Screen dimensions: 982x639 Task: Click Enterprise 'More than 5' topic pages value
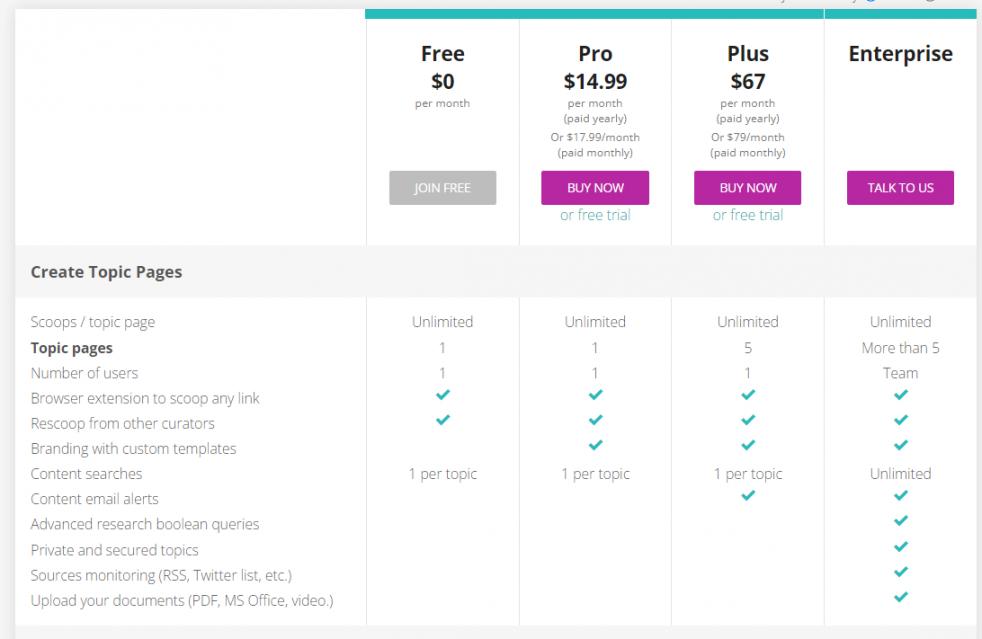pyautogui.click(x=900, y=348)
